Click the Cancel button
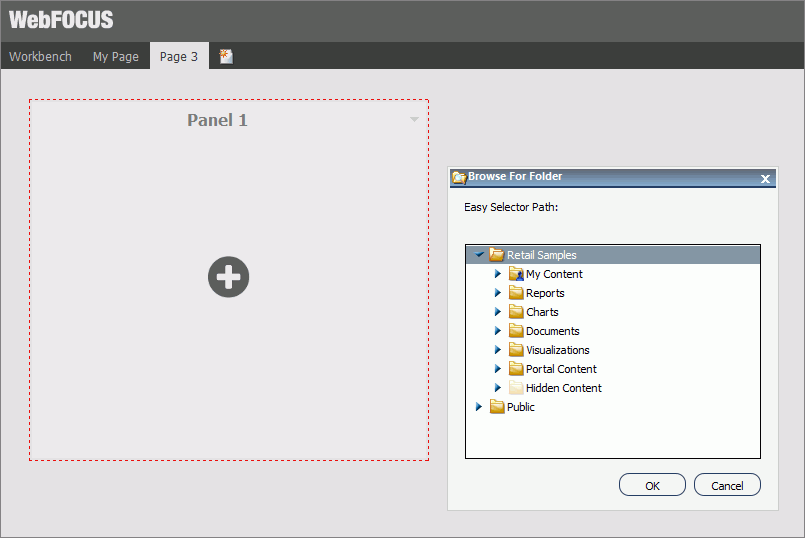This screenshot has width=805, height=538. pos(727,485)
